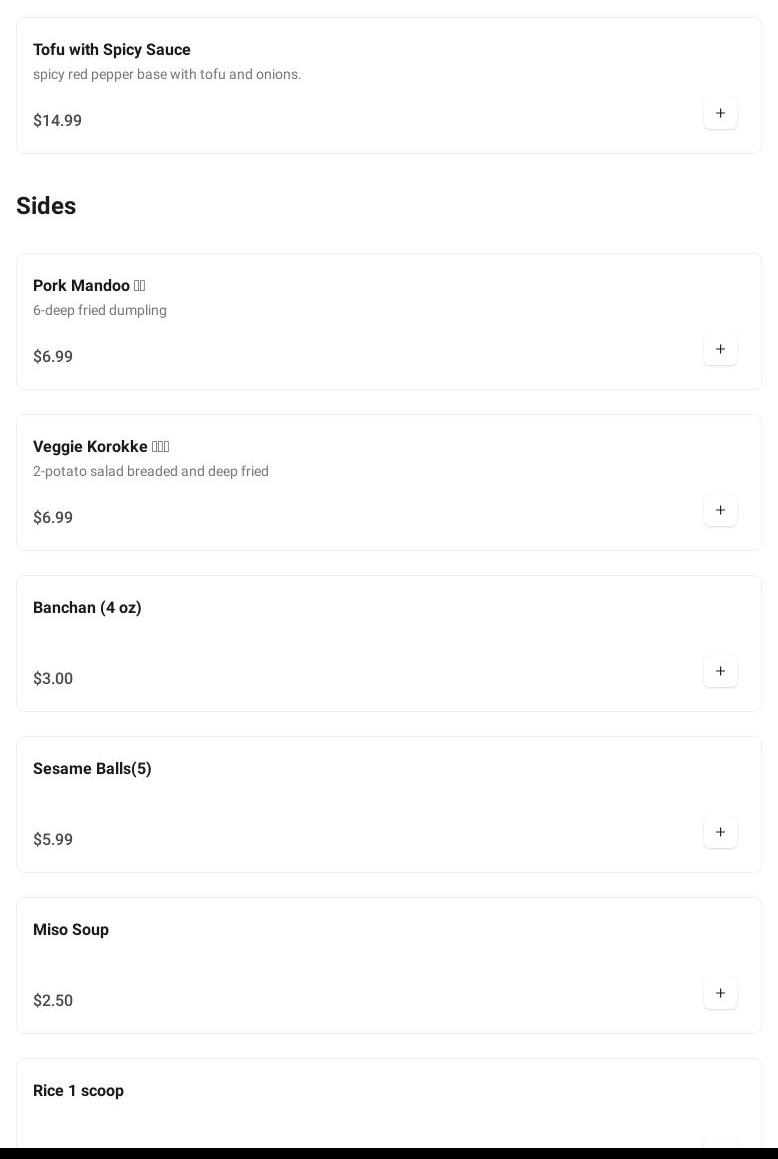Image resolution: width=778 pixels, height=1159 pixels.
Task: Click the Banchan (4 oz) title
Action: [x=87, y=607]
